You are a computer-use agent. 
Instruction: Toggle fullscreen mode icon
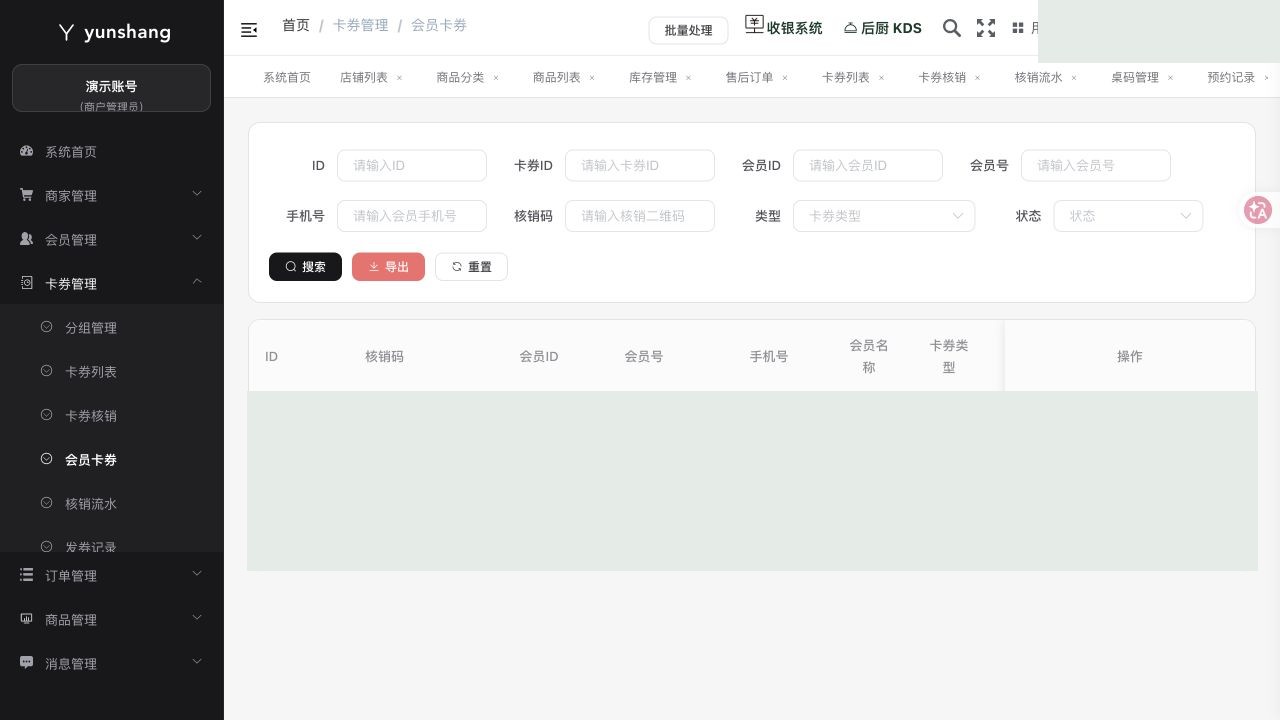pos(986,28)
